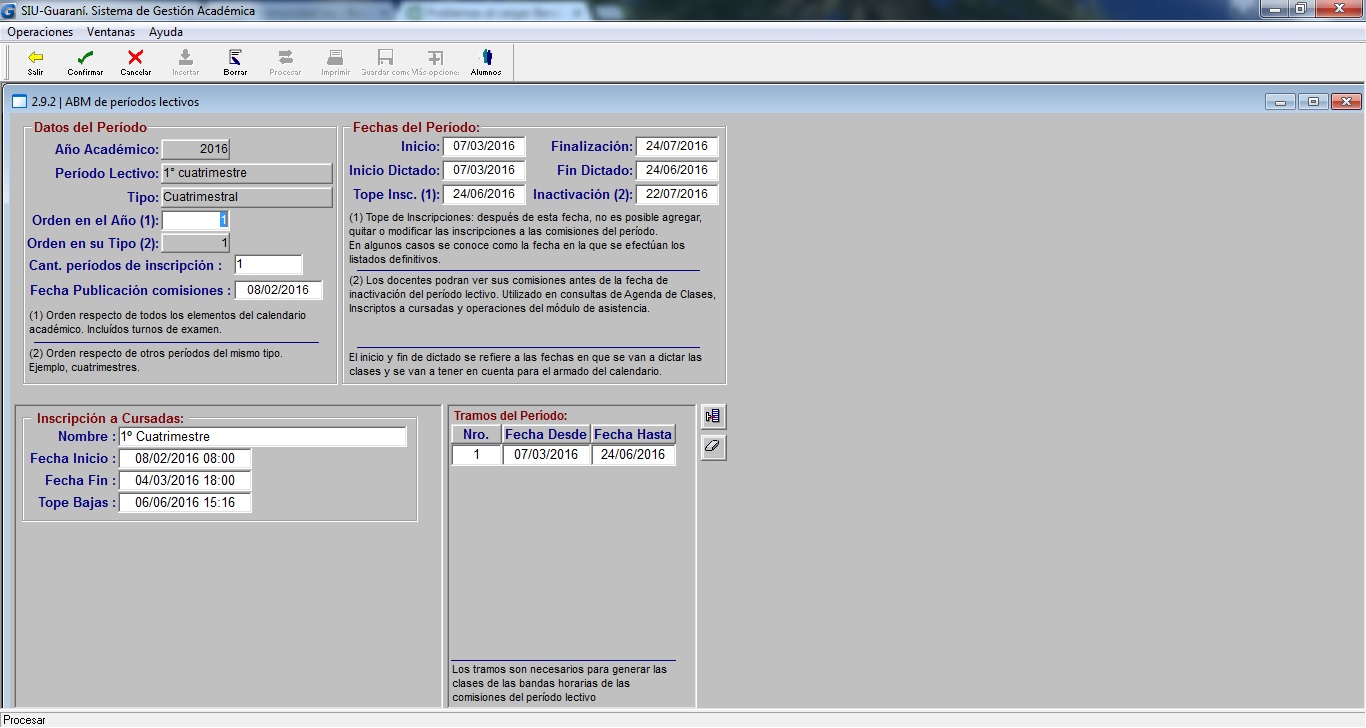Focus the Orden en el Año field

tap(196, 220)
